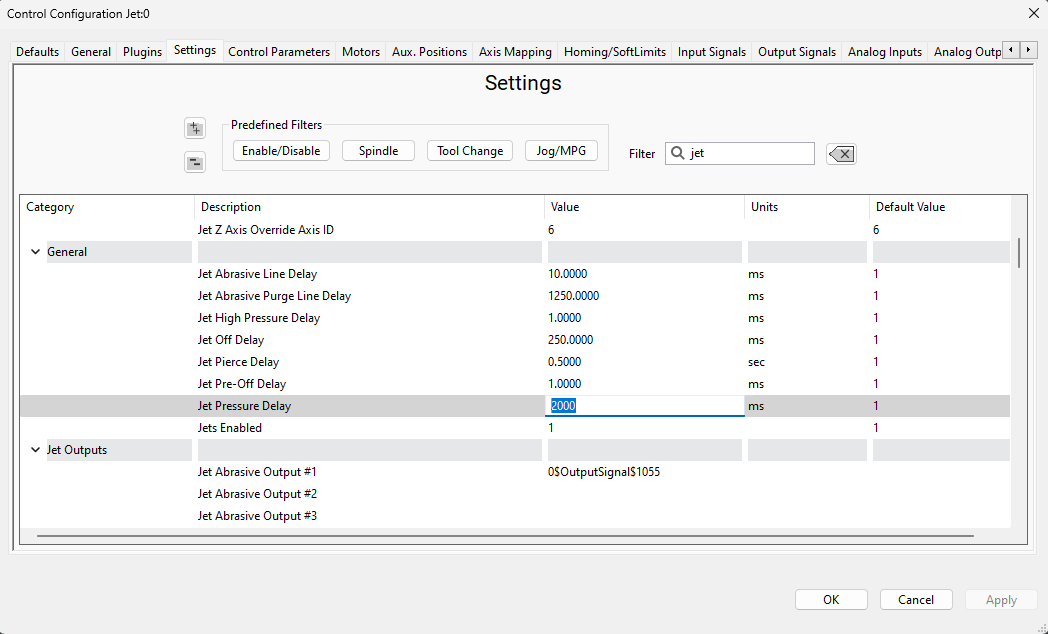
Task: Collapse the Jet Outputs category
Action: (x=35, y=450)
